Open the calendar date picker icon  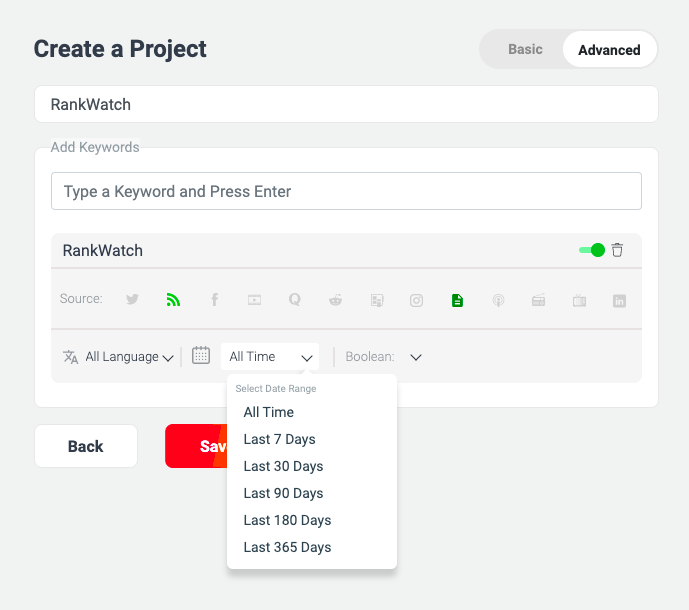(201, 355)
